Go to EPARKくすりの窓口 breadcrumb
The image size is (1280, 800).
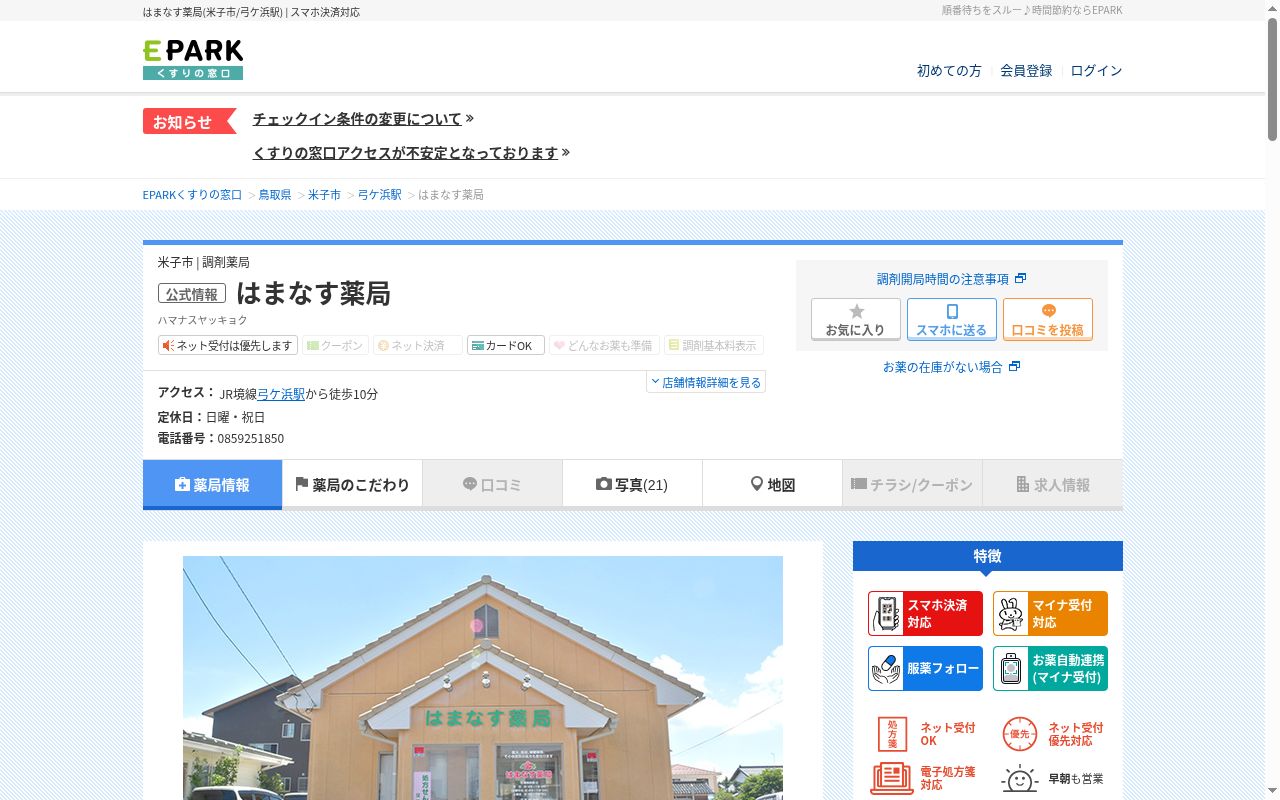tap(192, 195)
